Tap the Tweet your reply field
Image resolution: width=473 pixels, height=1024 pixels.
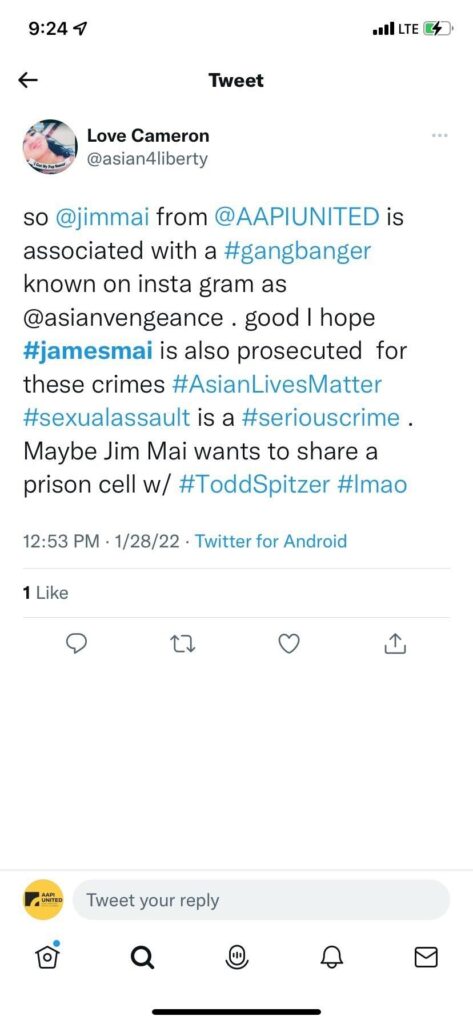261,901
